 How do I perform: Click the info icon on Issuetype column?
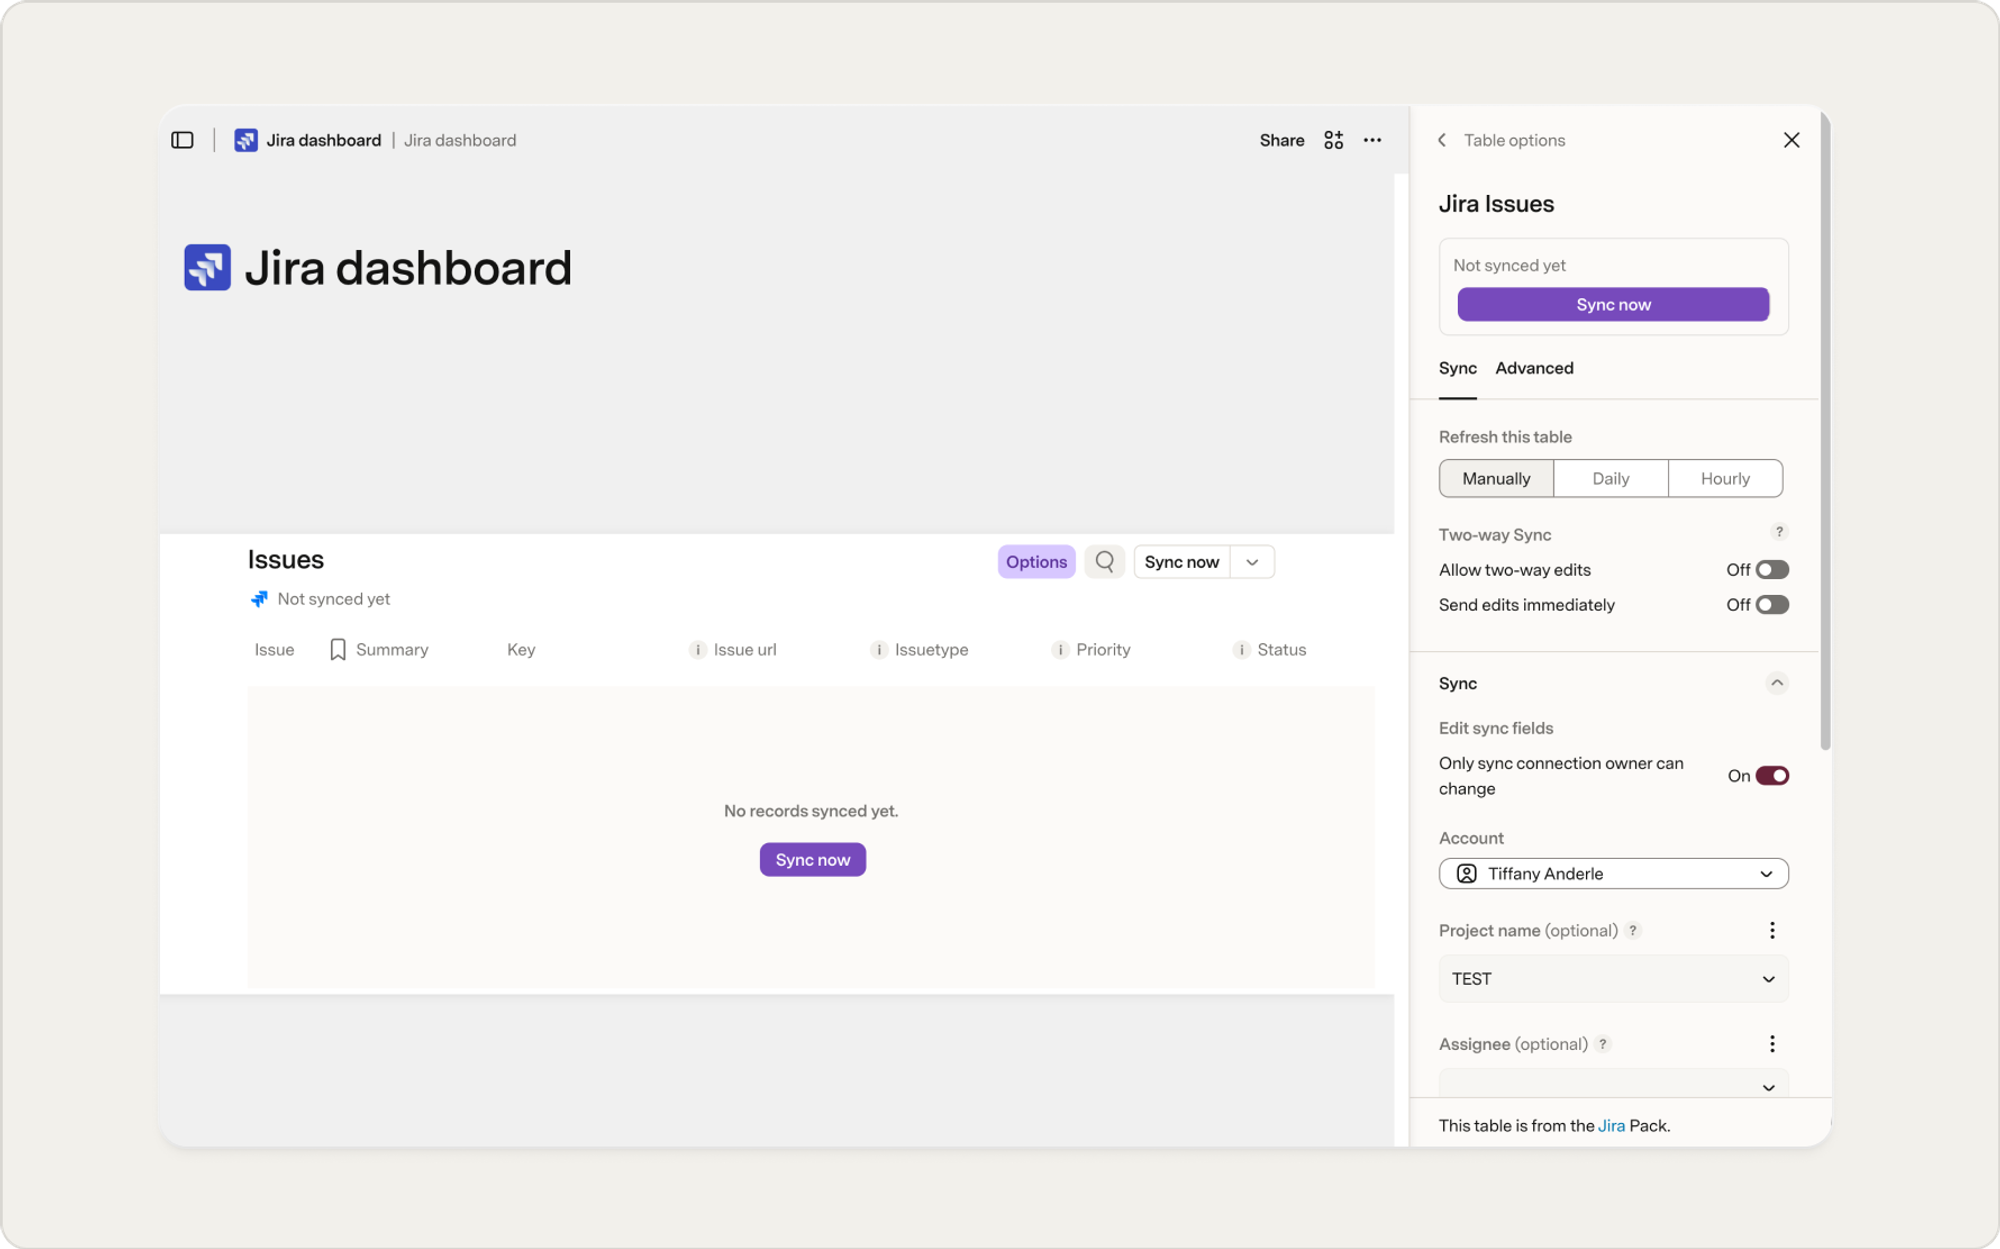pyautogui.click(x=879, y=650)
